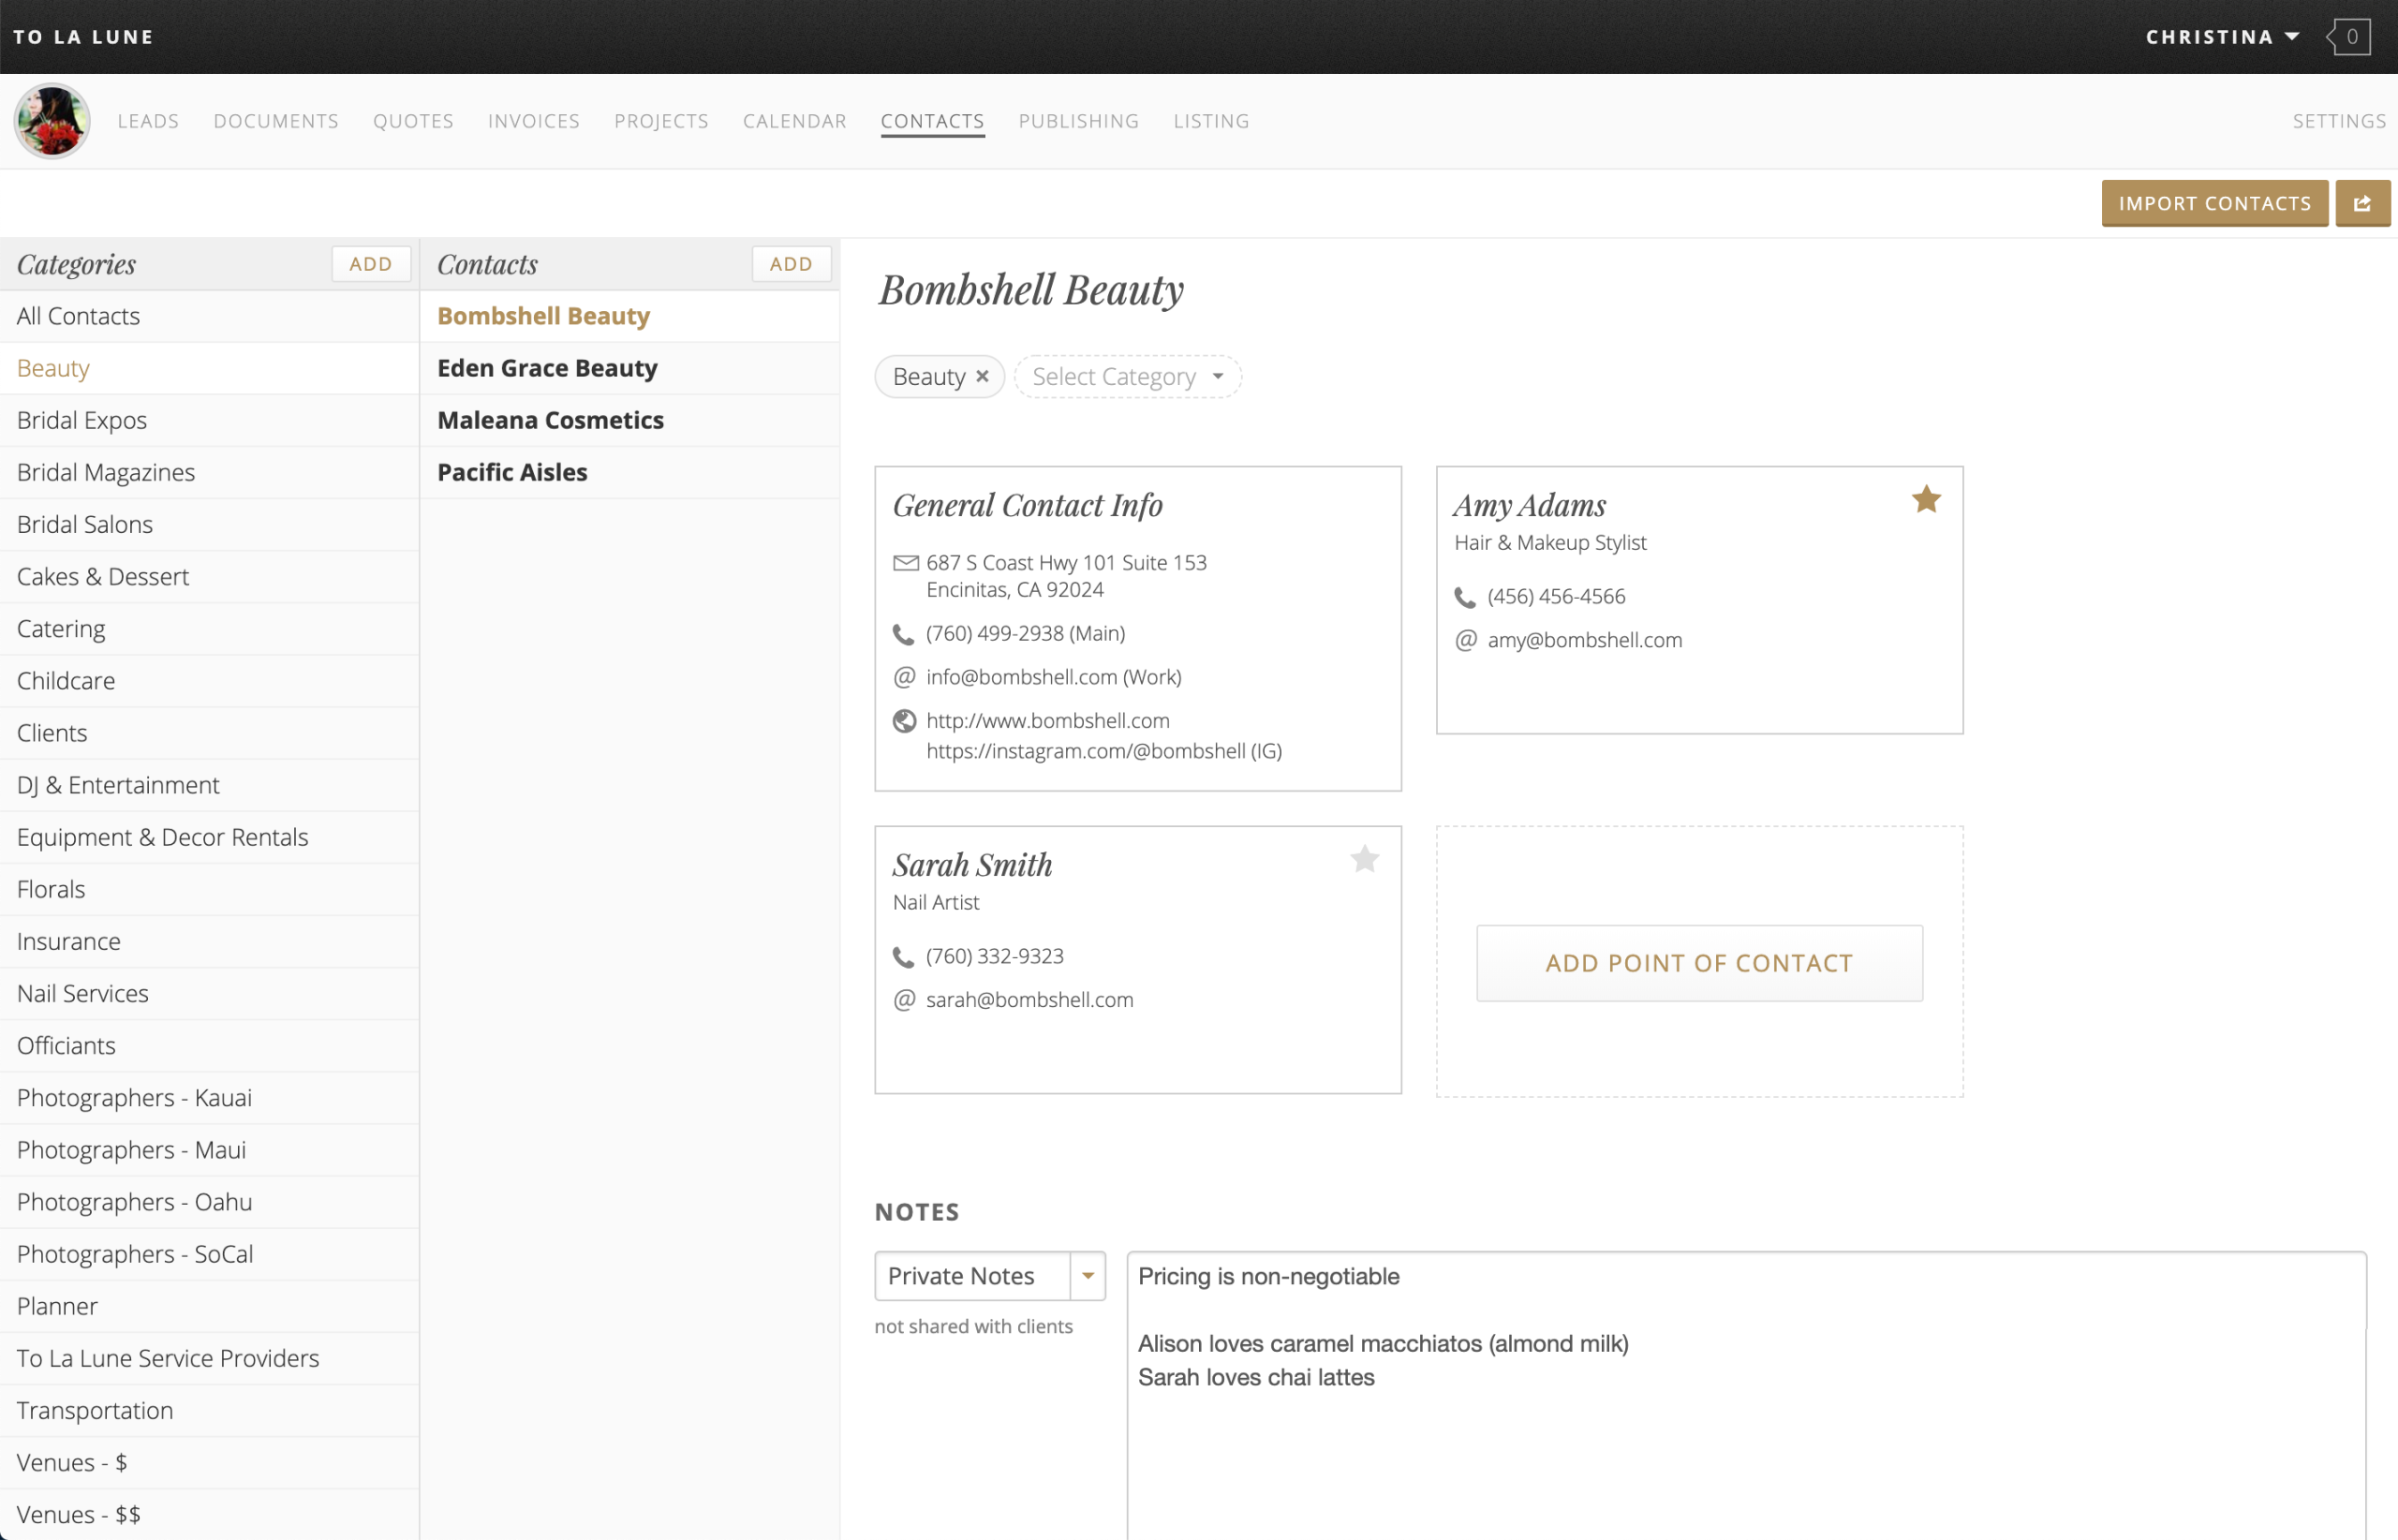This screenshot has width=2398, height=1540.
Task: Open the Cakes & Dessert category
Action: 209,577
